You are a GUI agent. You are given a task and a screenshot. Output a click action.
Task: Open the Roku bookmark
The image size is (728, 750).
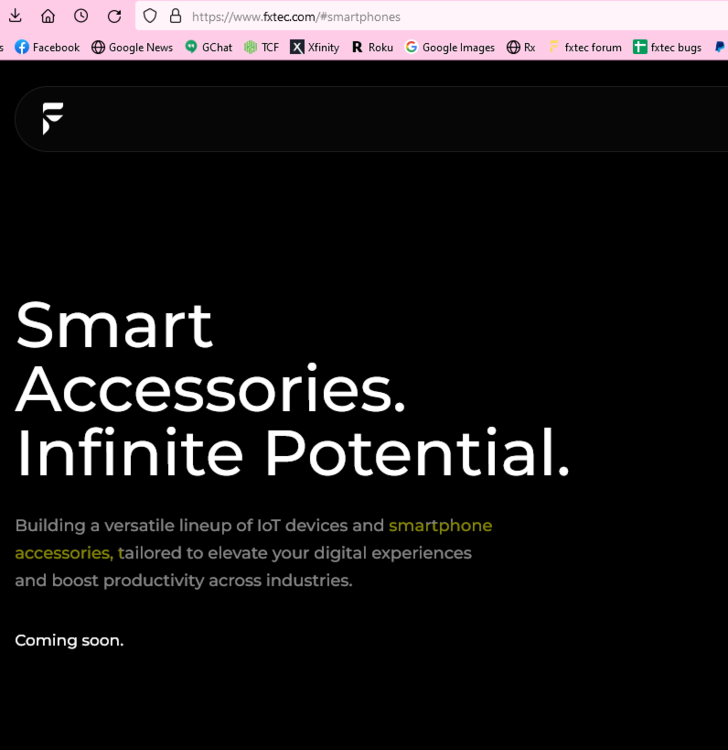(x=372, y=47)
